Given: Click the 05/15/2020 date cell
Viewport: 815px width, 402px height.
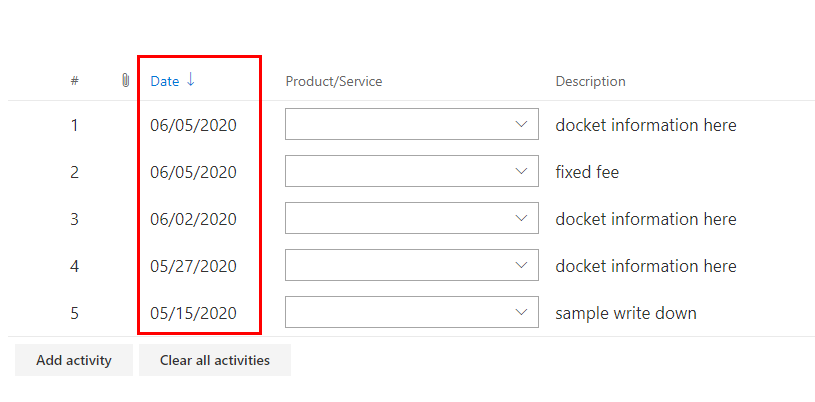Looking at the screenshot, I should 194,313.
